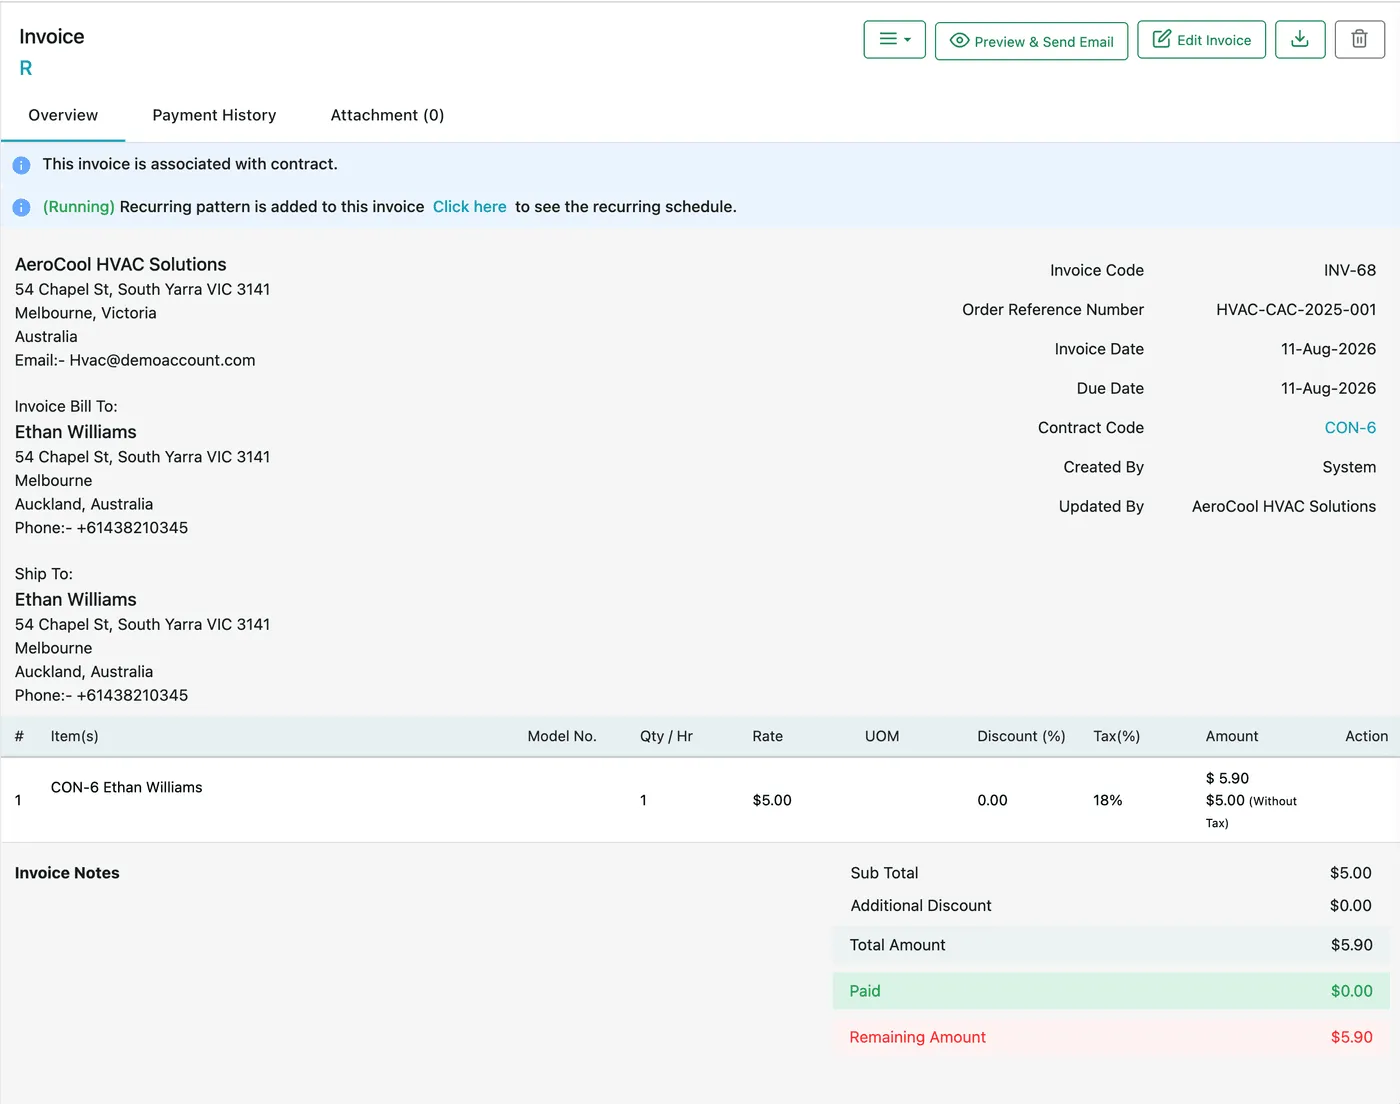Click the Action column header
1400x1104 pixels.
(x=1366, y=736)
